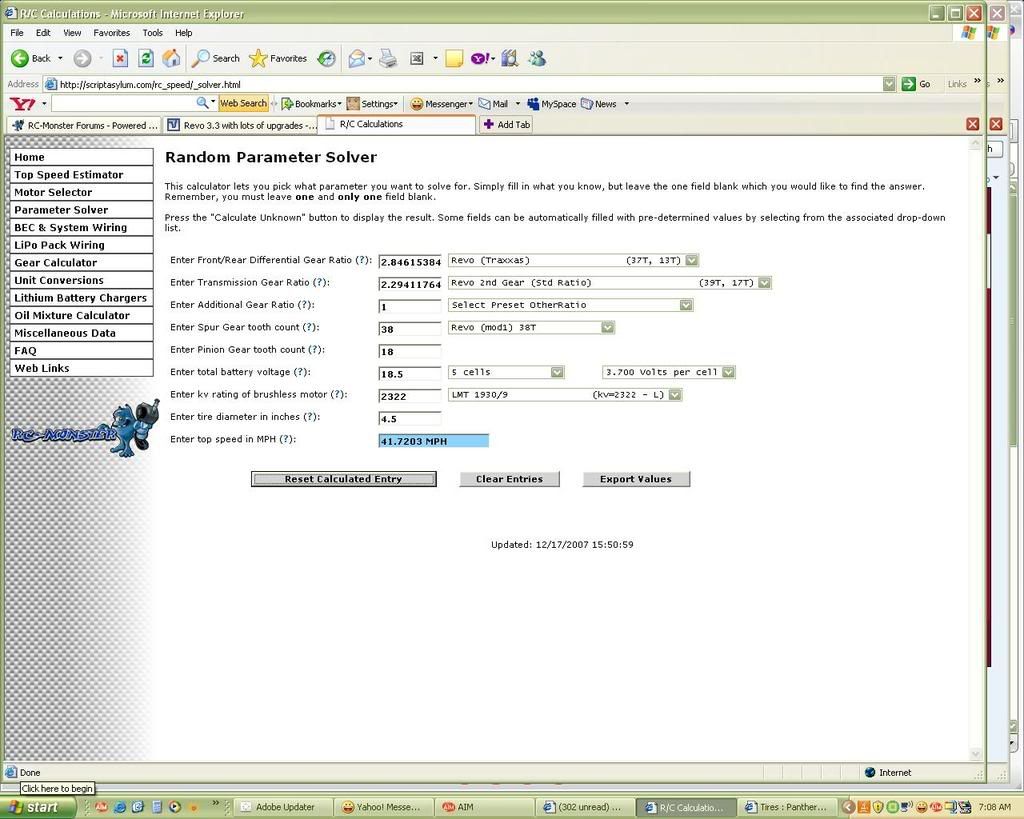Open the Yahoo Messenger toolbar button

[x=440, y=103]
